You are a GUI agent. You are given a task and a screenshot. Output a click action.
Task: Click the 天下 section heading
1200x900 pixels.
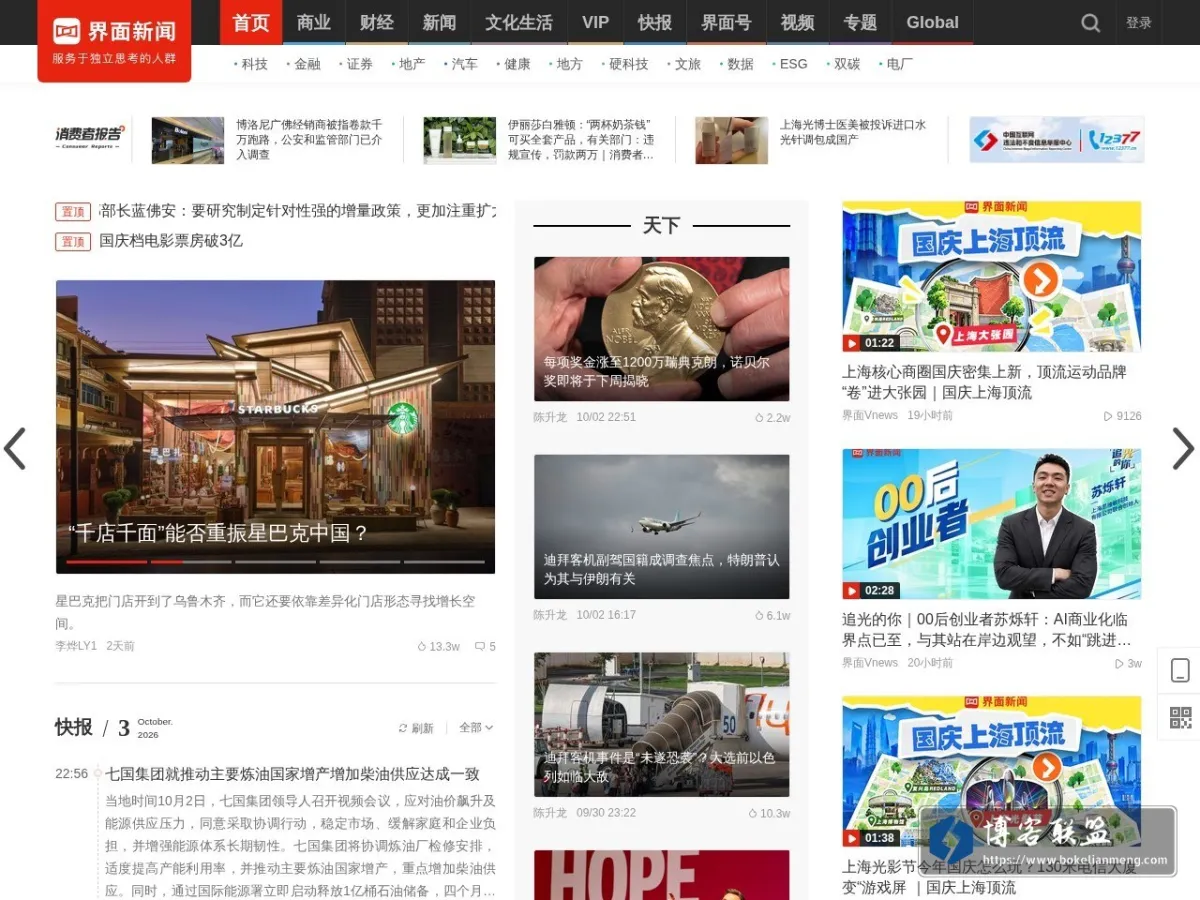pos(661,226)
